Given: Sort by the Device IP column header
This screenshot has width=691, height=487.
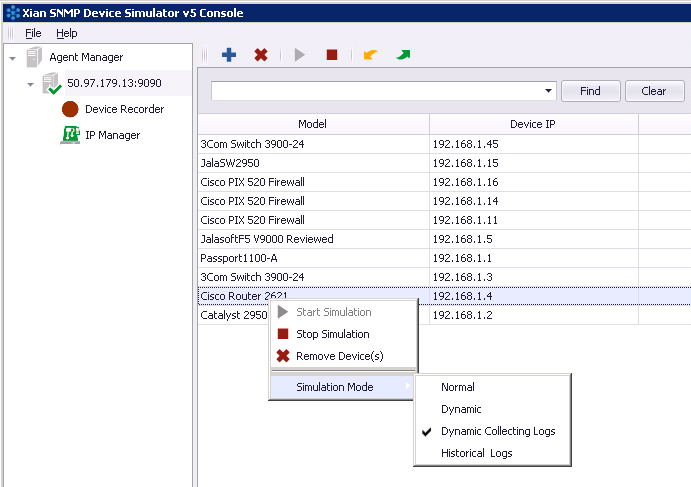Looking at the screenshot, I should 533,124.
